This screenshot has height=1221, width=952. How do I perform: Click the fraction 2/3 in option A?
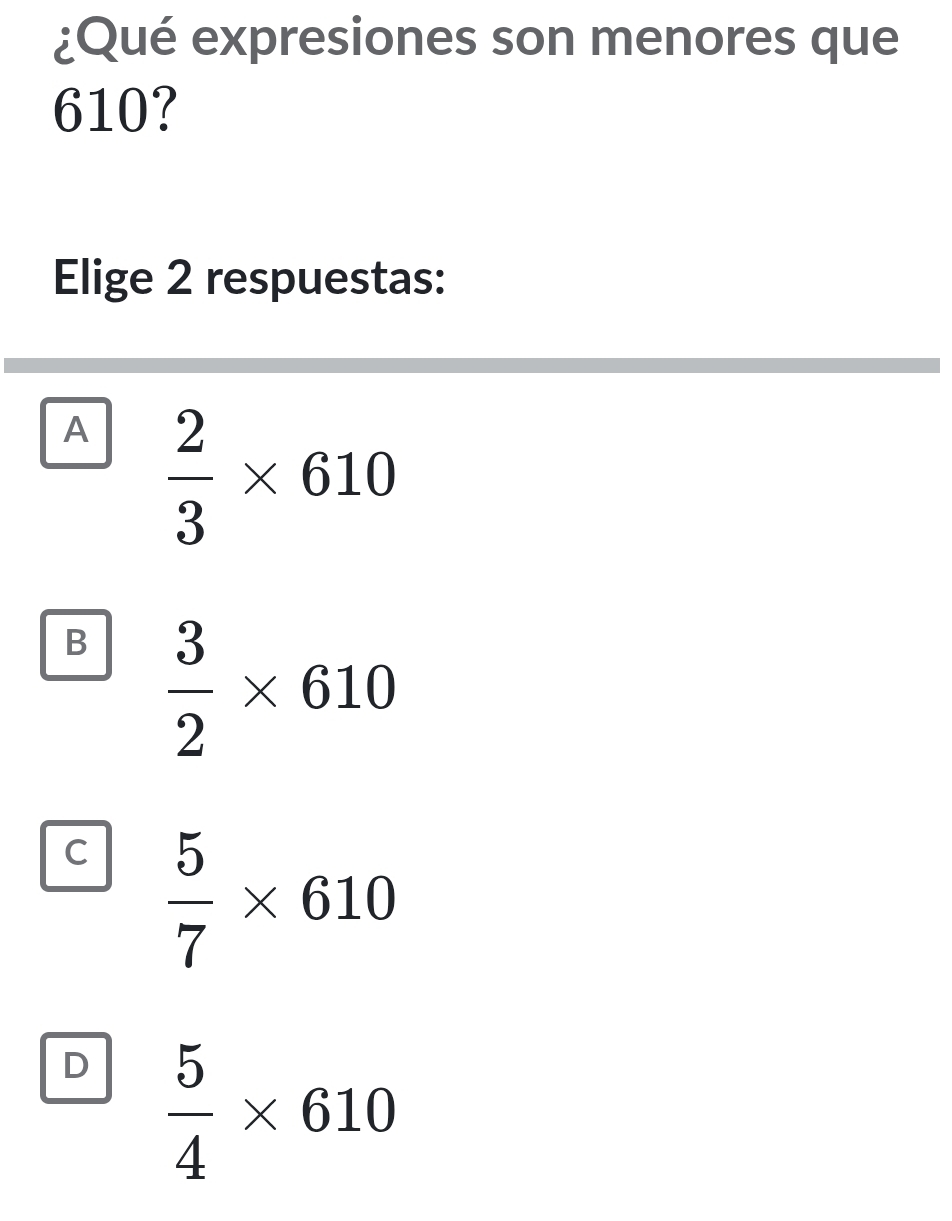pos(190,473)
